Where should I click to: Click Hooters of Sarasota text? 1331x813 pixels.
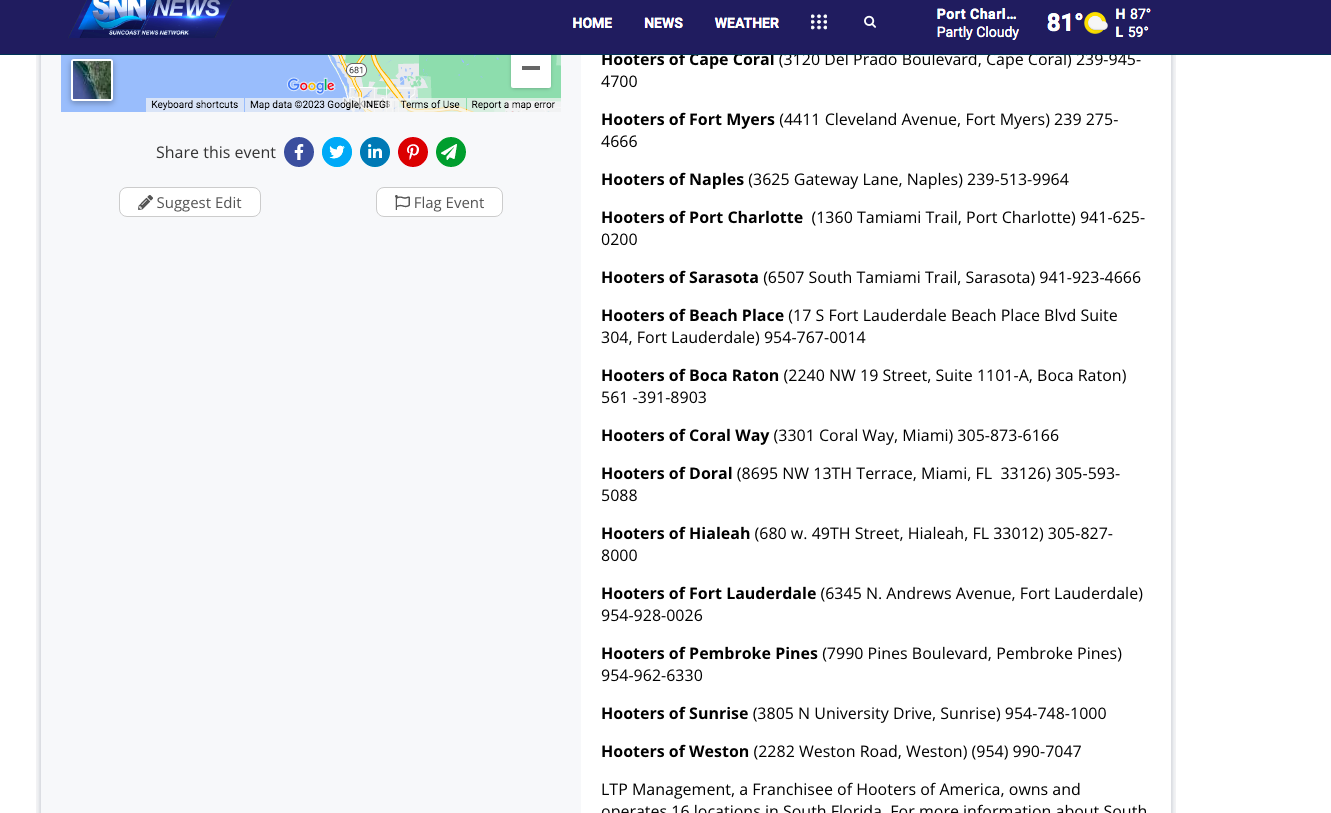click(x=680, y=277)
